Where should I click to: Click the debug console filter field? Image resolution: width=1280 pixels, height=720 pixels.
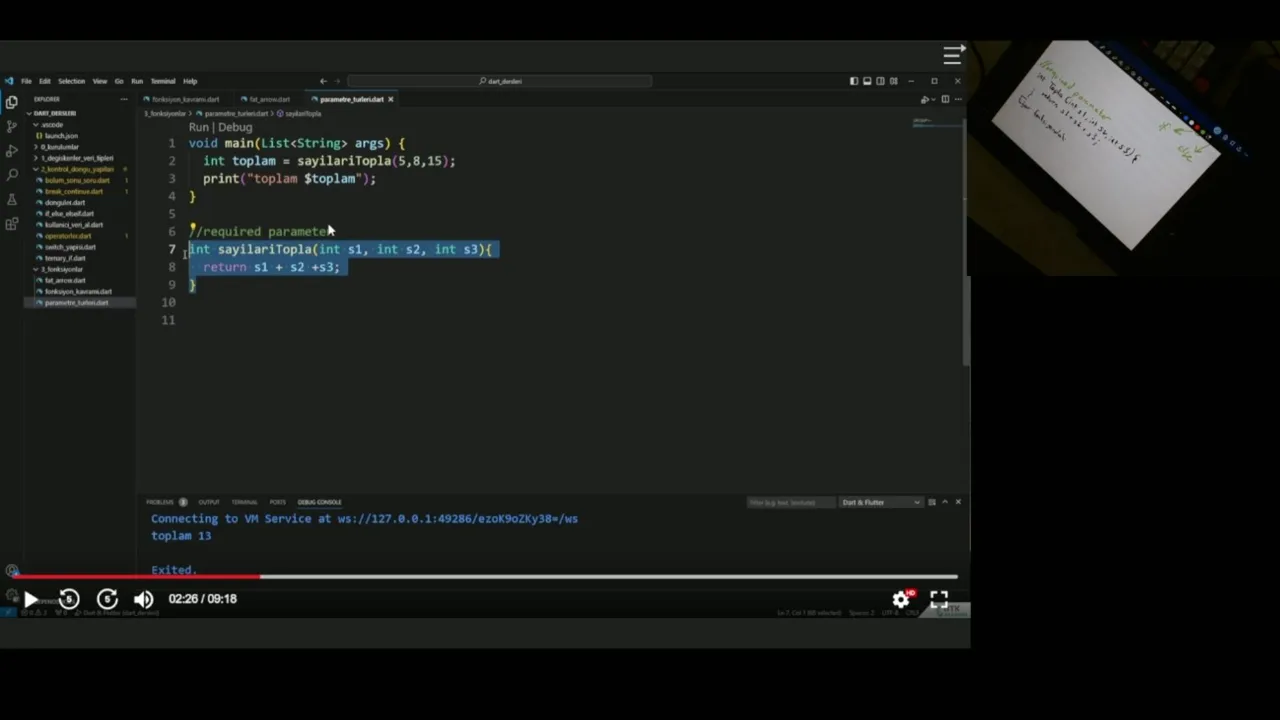tap(790, 502)
